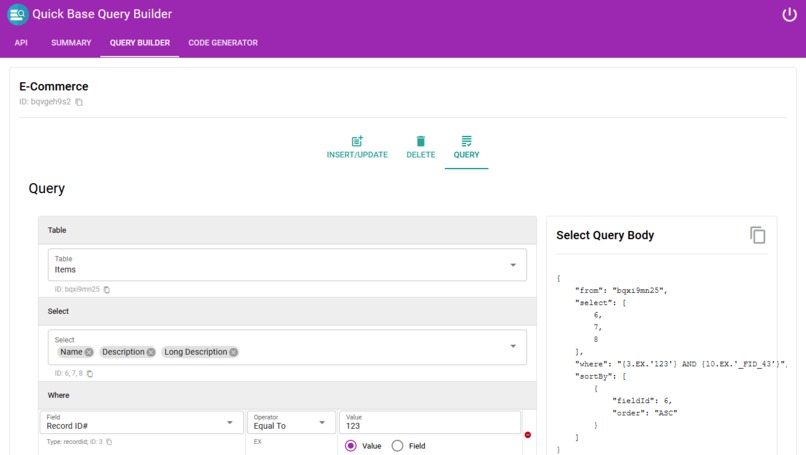Select the Value radio button
806x455 pixels.
(x=351, y=446)
